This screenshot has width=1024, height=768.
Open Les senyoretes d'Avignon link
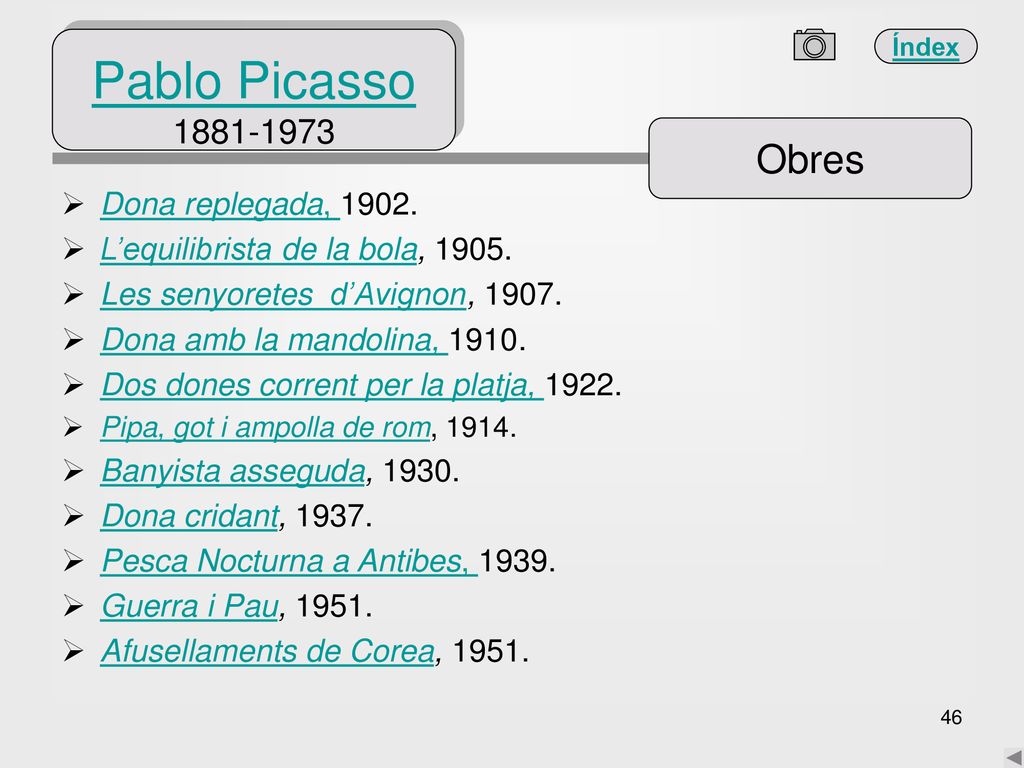pos(284,295)
